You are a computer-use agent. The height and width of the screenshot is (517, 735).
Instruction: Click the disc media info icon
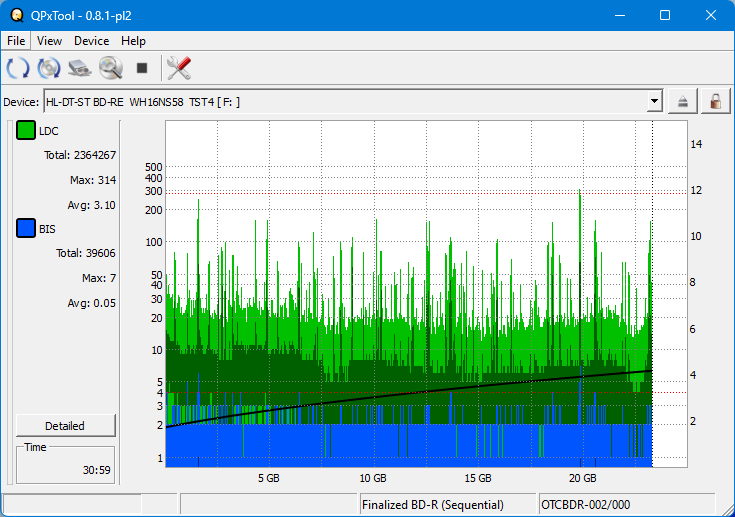point(49,68)
